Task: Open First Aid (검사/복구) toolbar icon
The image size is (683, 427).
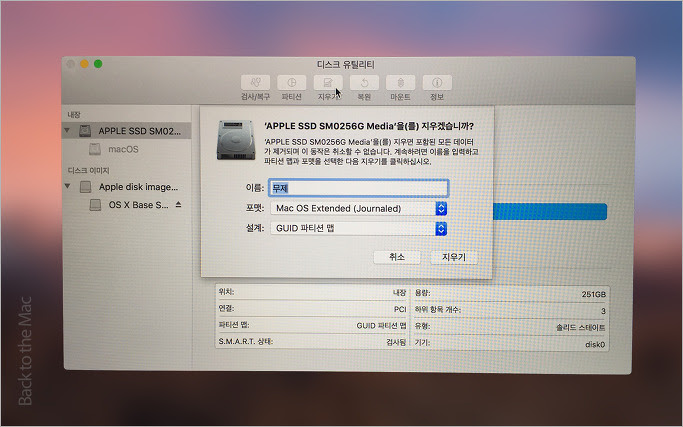Action: [x=256, y=83]
